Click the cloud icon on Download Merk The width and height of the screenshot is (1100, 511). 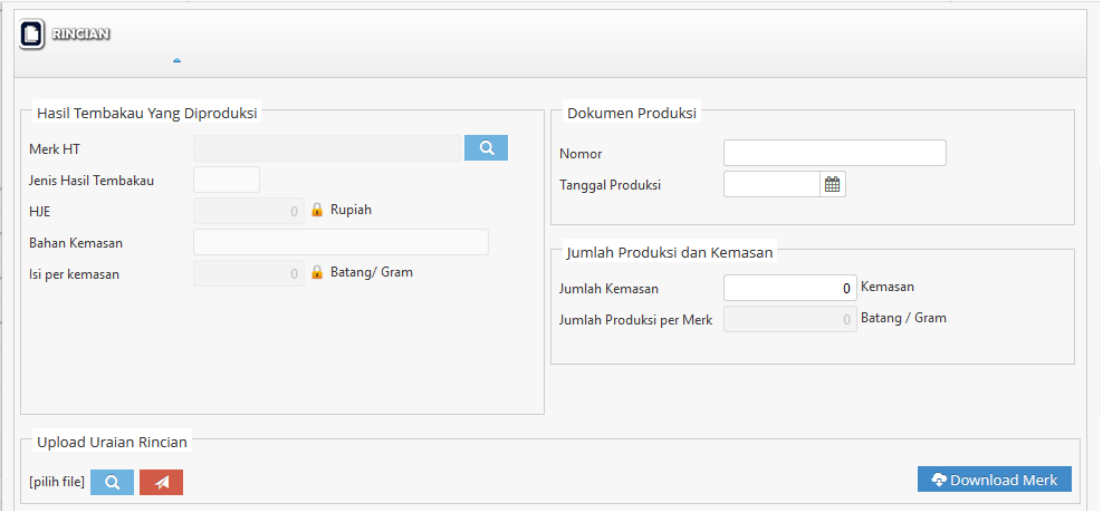pyautogui.click(x=938, y=480)
